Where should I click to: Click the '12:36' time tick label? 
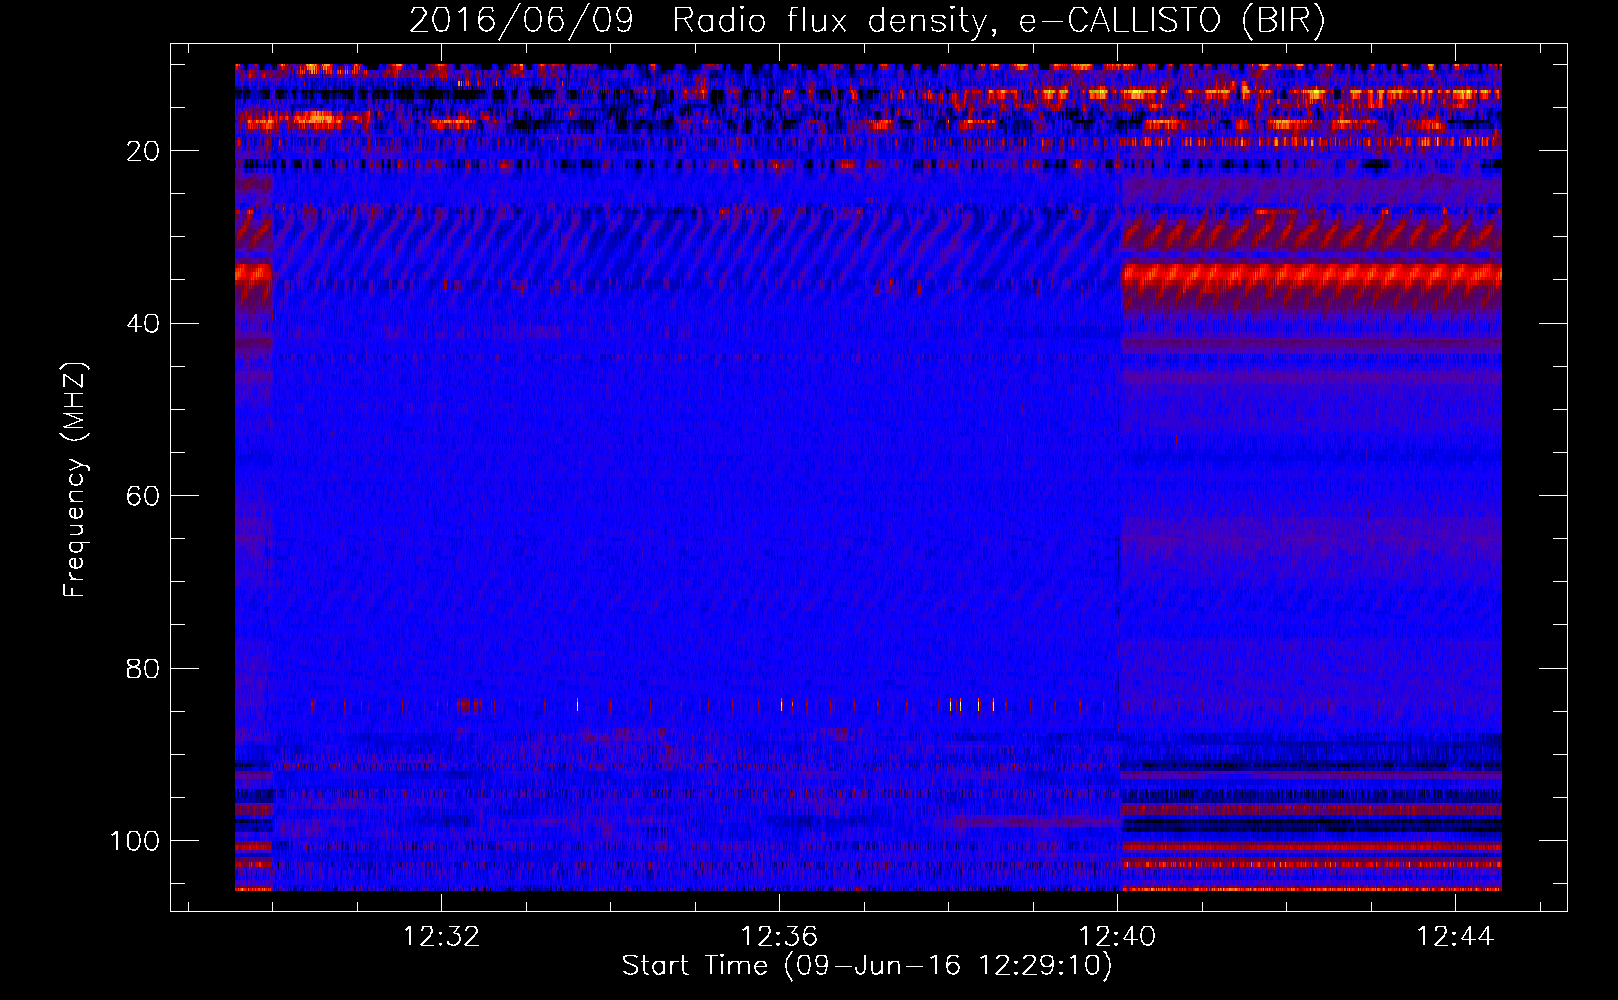[779, 936]
